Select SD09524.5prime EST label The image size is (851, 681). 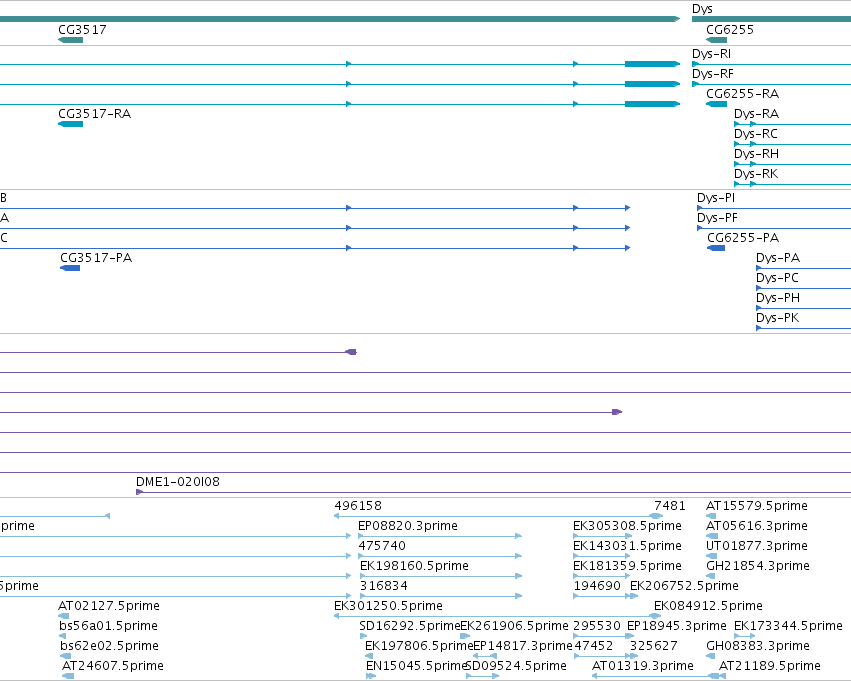[516, 666]
